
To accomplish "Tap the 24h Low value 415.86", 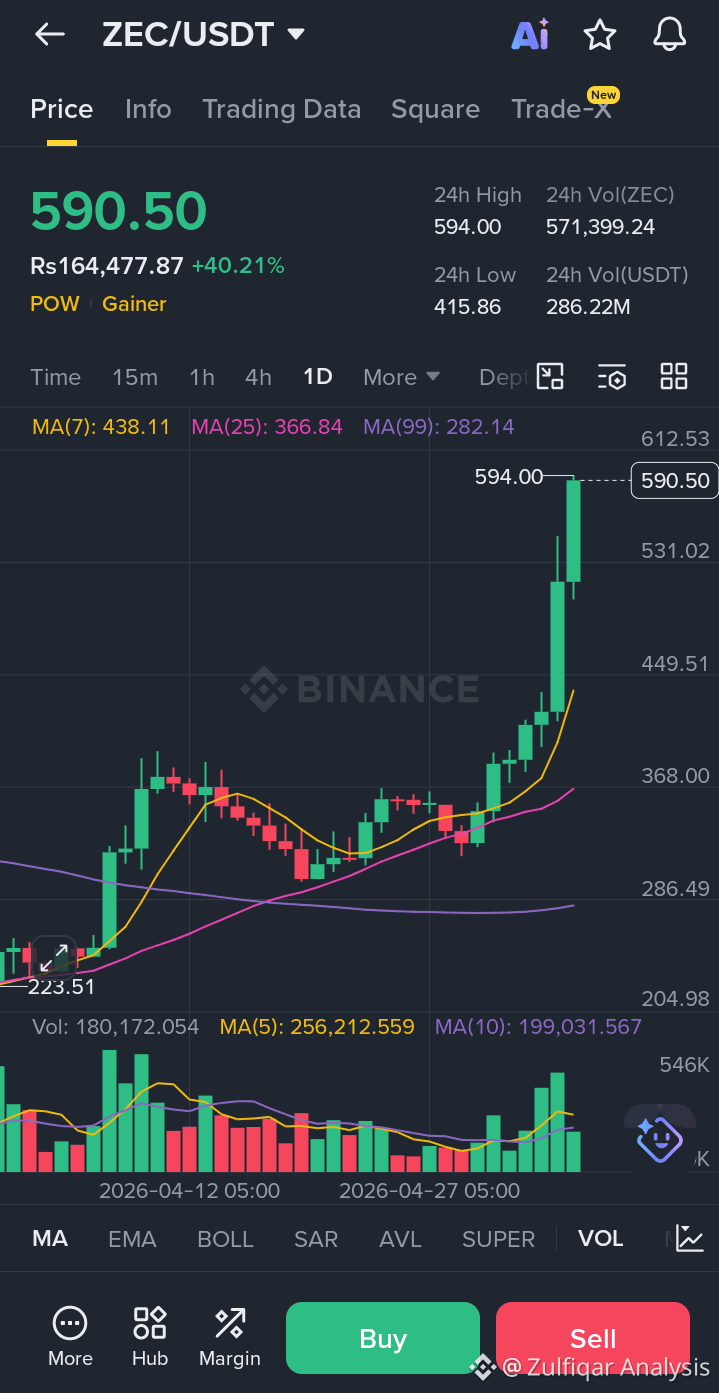I will [467, 307].
